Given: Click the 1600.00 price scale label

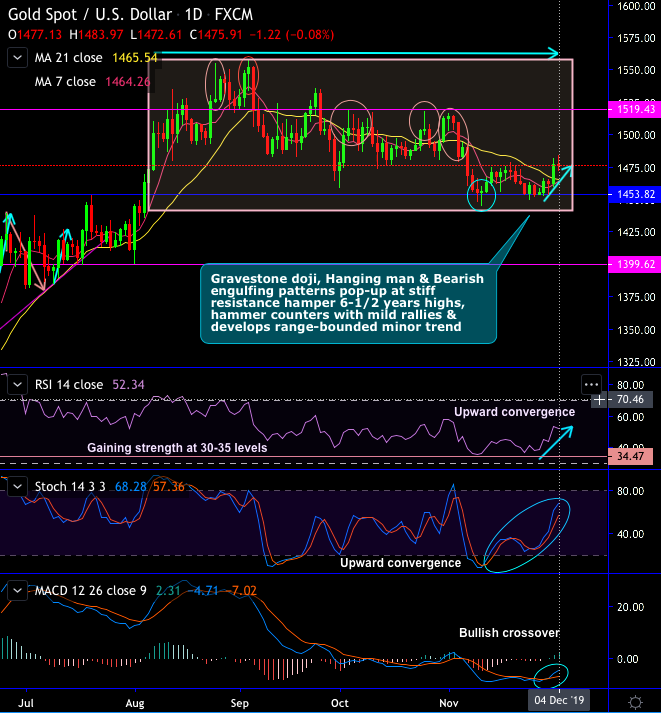Looking at the screenshot, I should (636, 6).
